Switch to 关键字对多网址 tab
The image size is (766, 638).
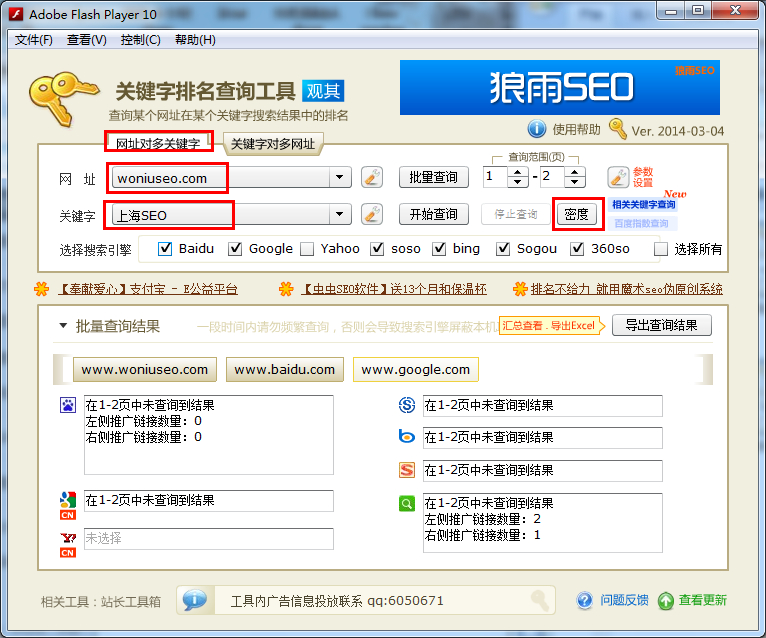click(272, 144)
